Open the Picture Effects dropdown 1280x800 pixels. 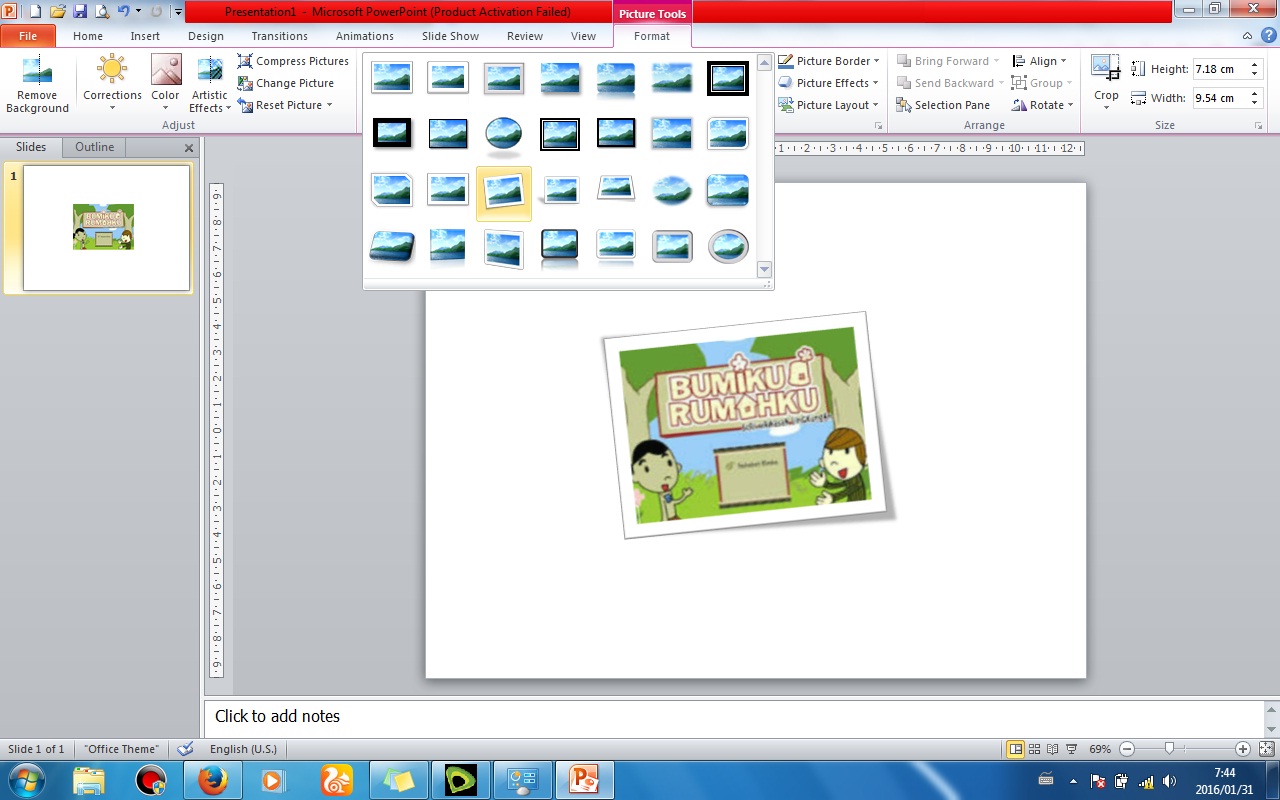(829, 83)
